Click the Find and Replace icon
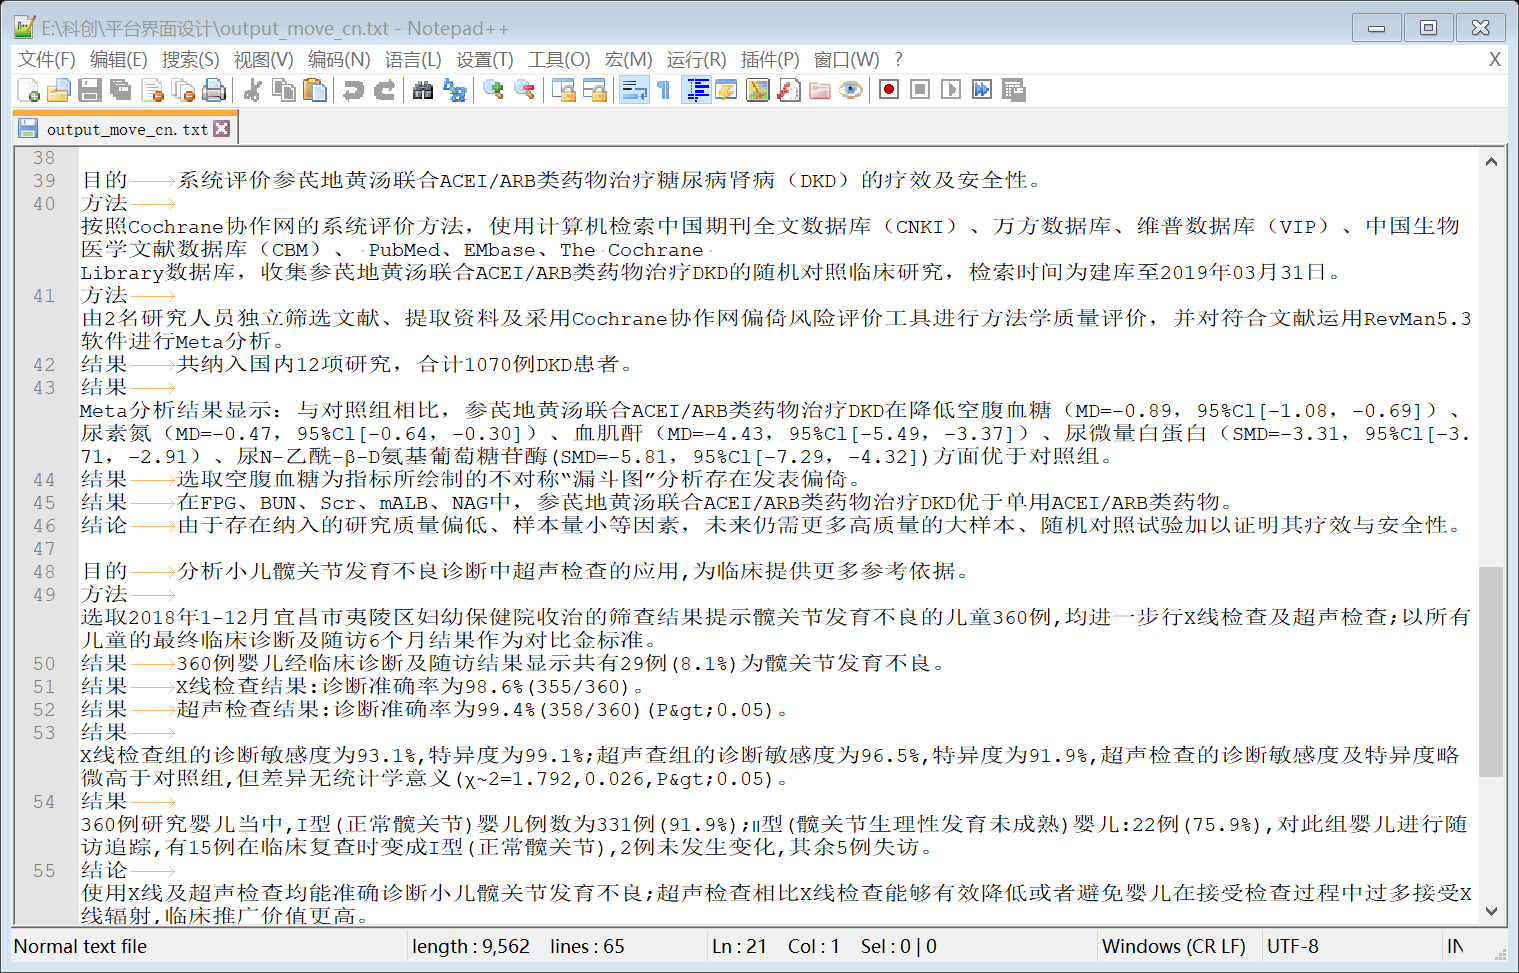This screenshot has height=973, width=1519. click(x=455, y=91)
